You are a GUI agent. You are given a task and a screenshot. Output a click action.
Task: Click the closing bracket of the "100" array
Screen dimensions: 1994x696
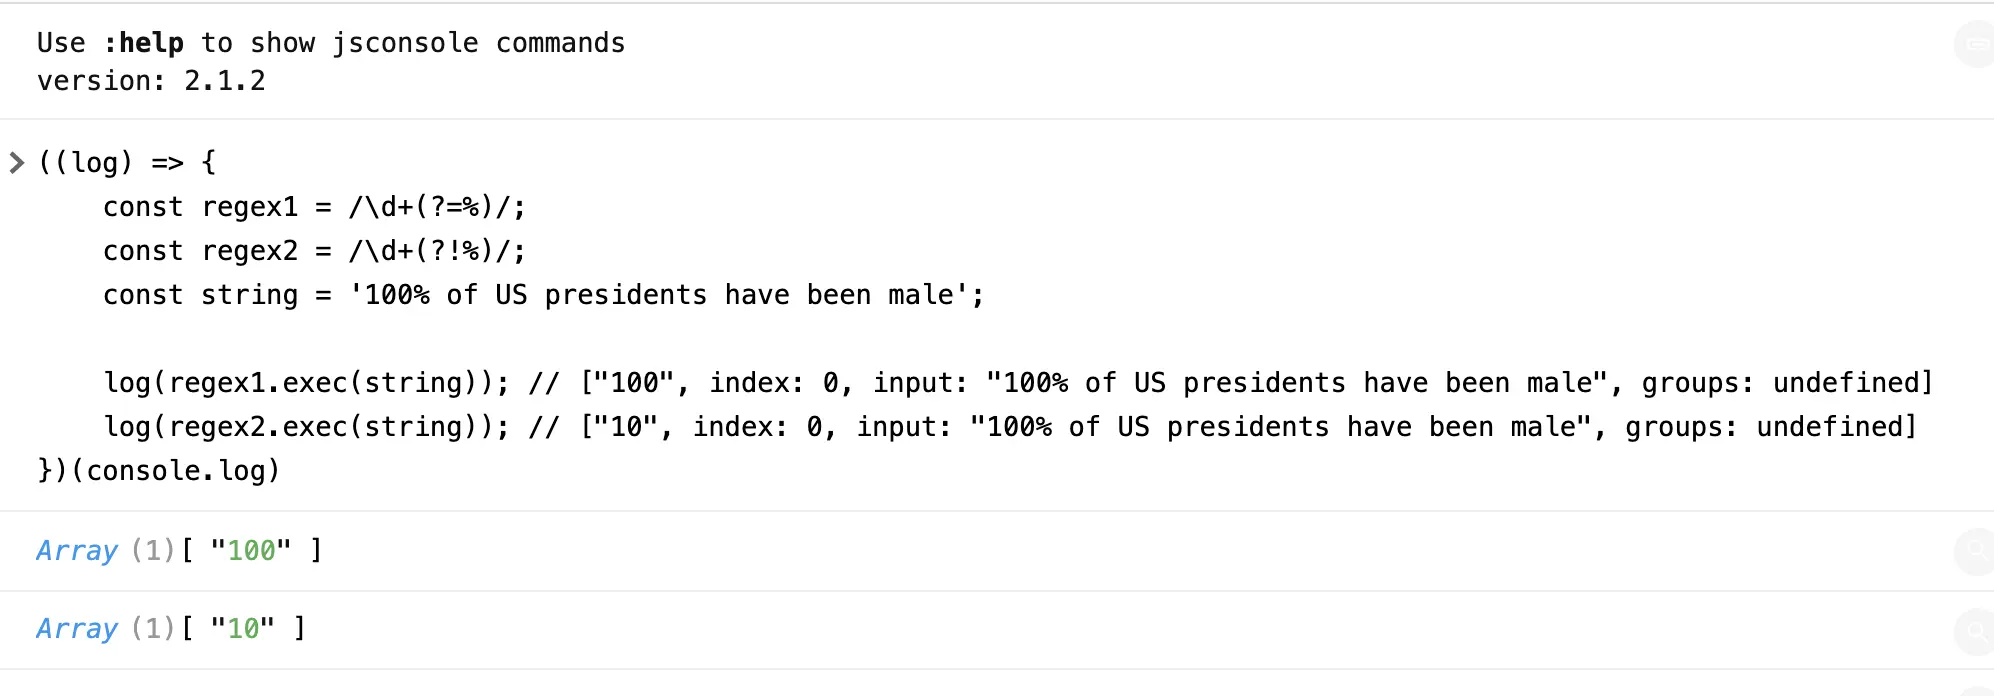pyautogui.click(x=316, y=550)
